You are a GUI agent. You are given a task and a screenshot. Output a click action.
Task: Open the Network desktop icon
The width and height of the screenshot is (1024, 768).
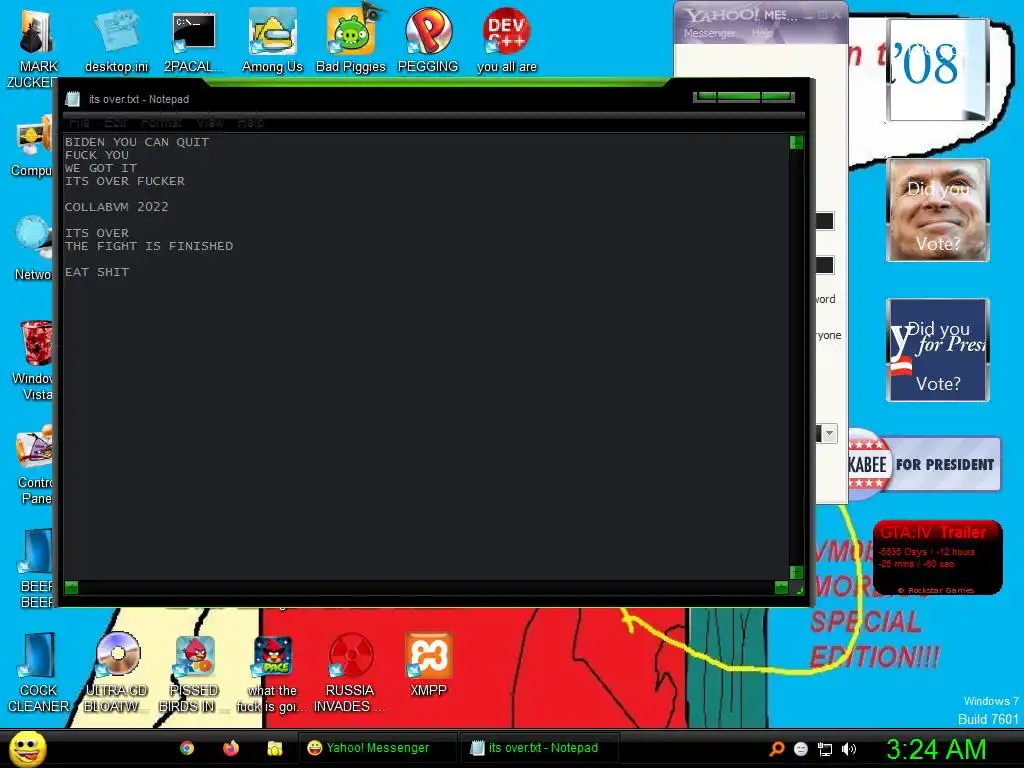tap(34, 249)
